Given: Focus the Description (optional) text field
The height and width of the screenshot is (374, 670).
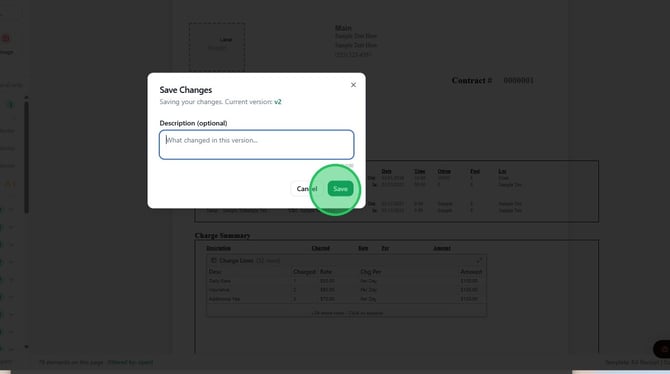Looking at the screenshot, I should 256,144.
